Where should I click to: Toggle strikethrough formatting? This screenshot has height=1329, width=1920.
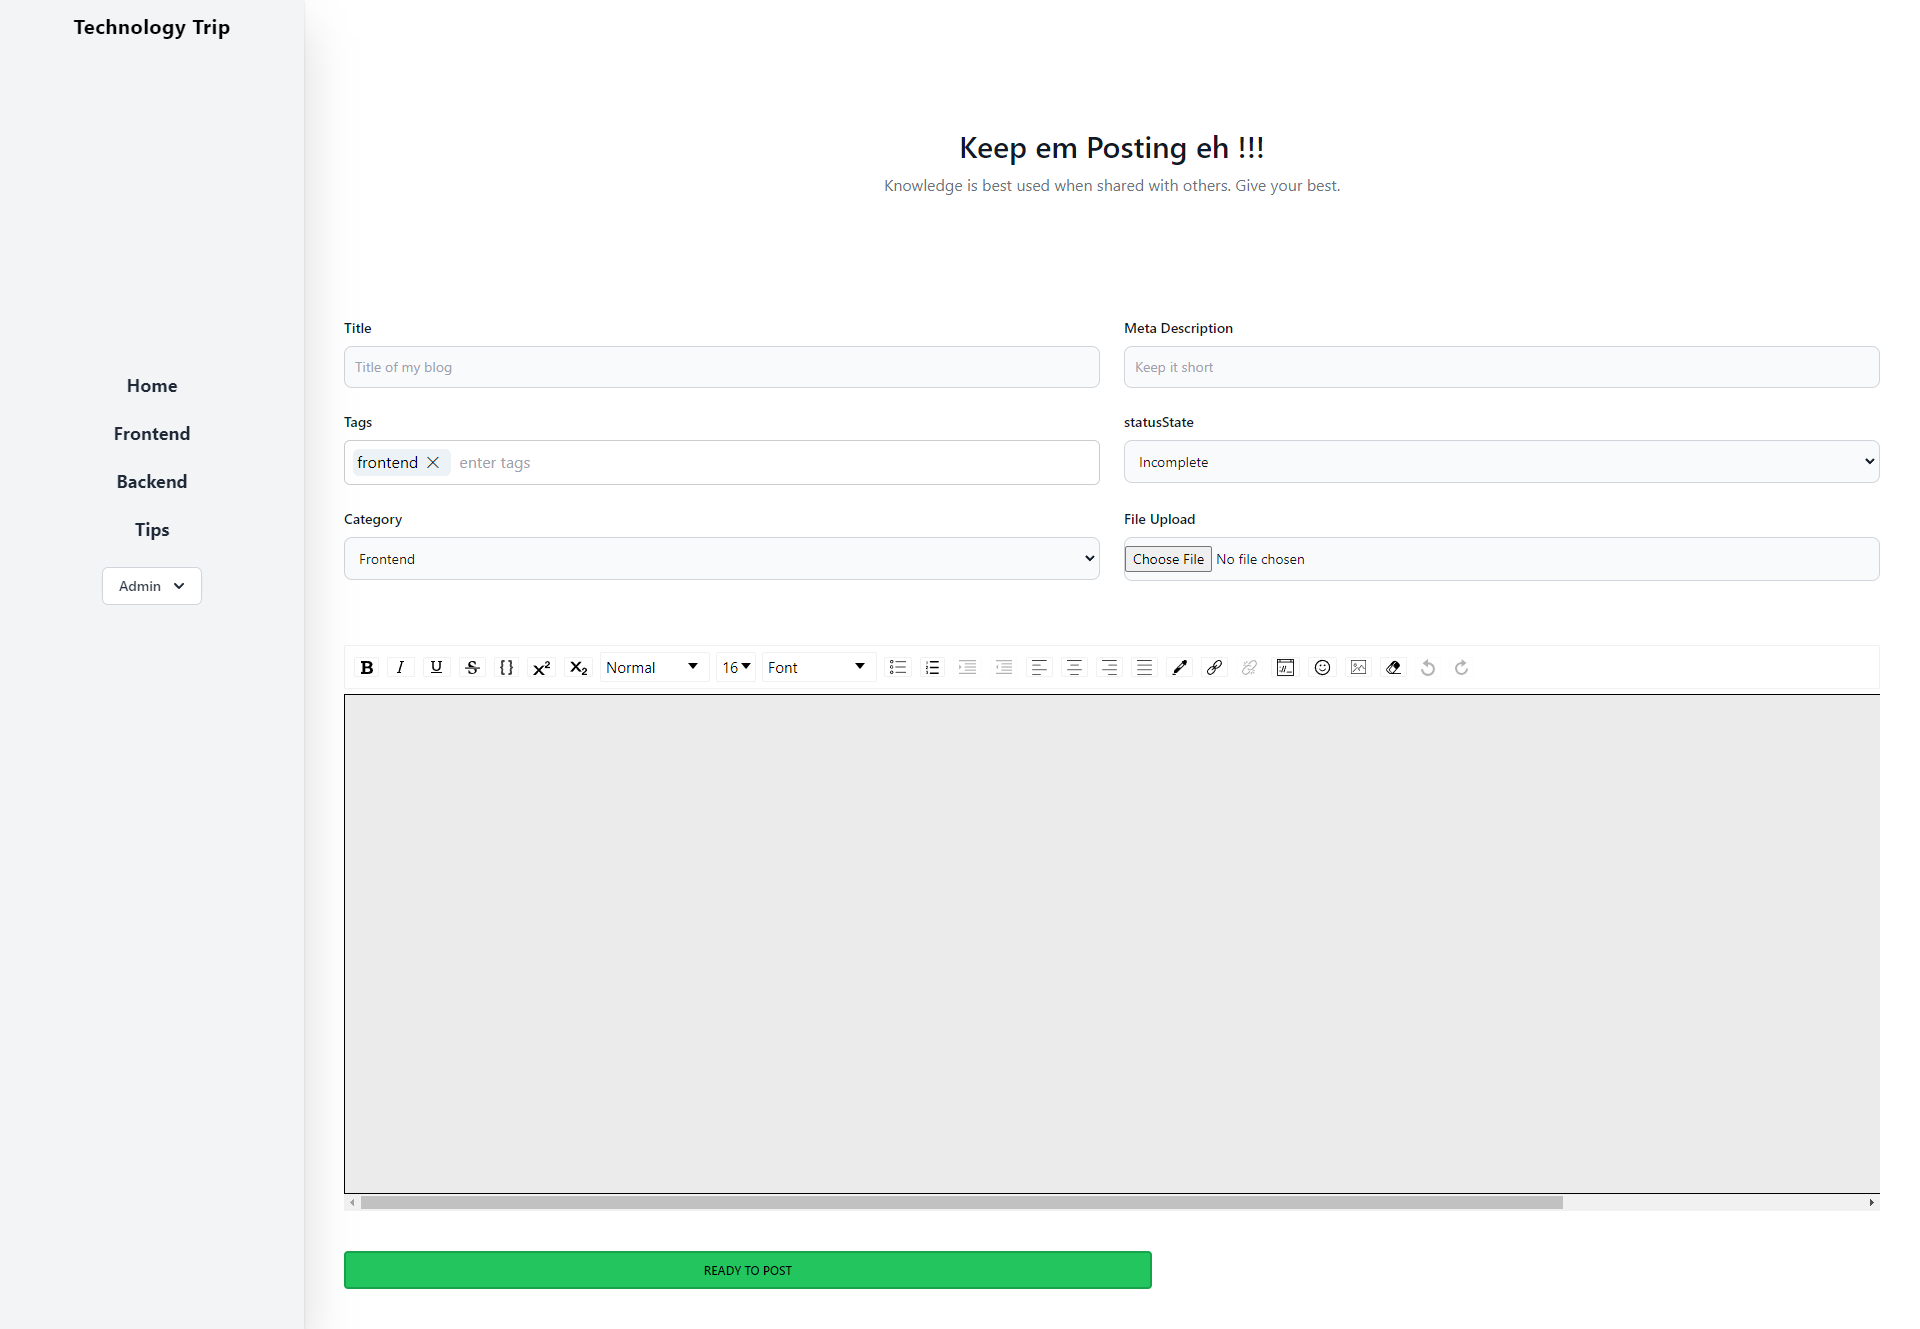pos(471,667)
